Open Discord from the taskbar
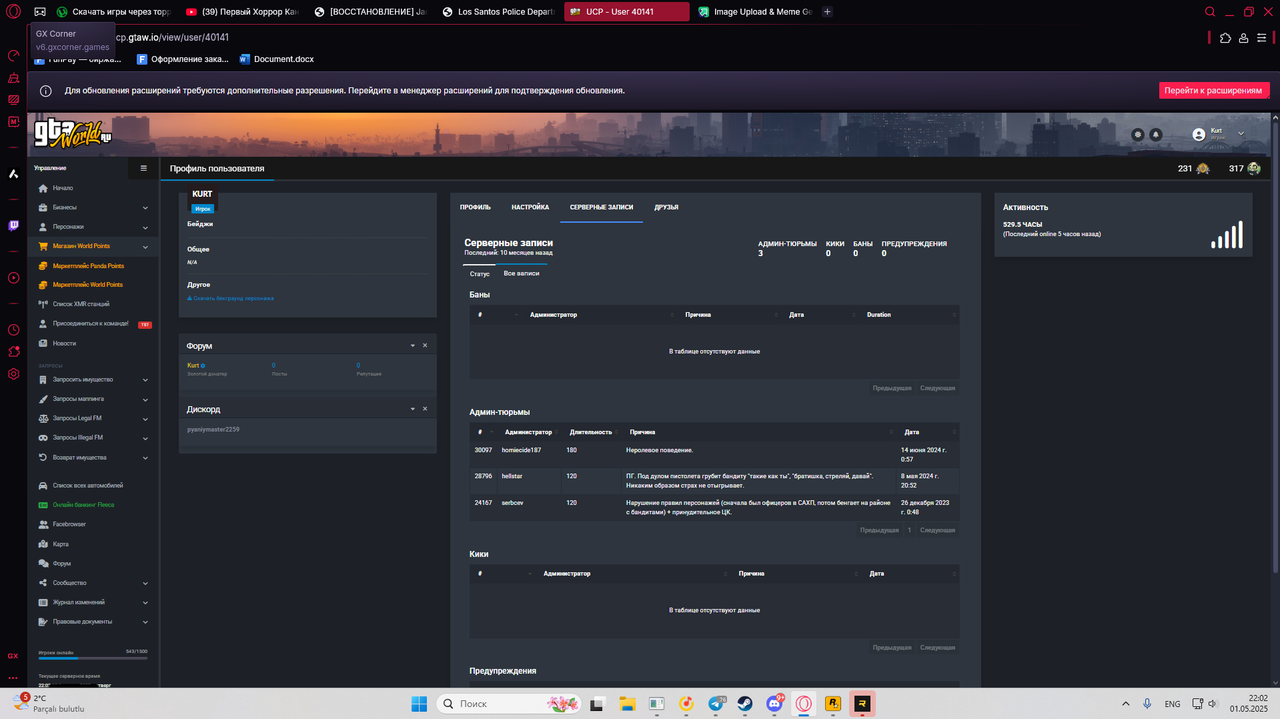This screenshot has width=1280, height=719. (774, 704)
